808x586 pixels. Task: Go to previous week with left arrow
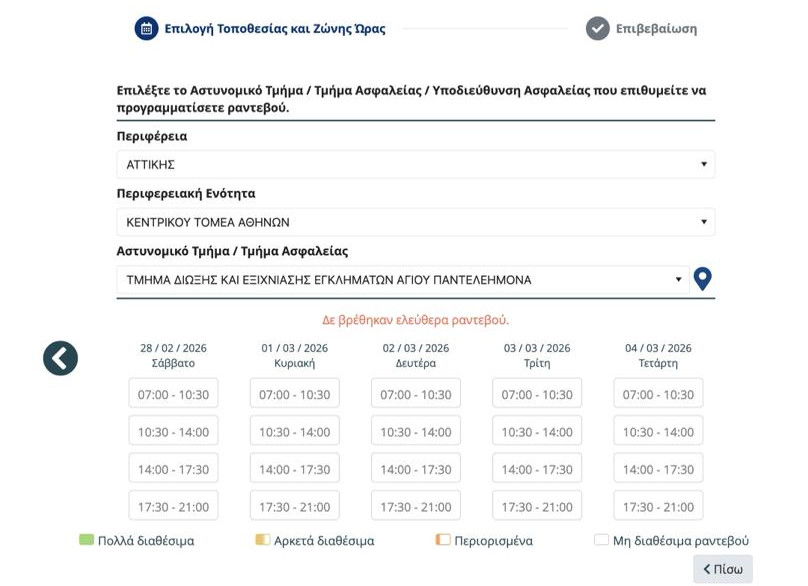tap(60, 358)
